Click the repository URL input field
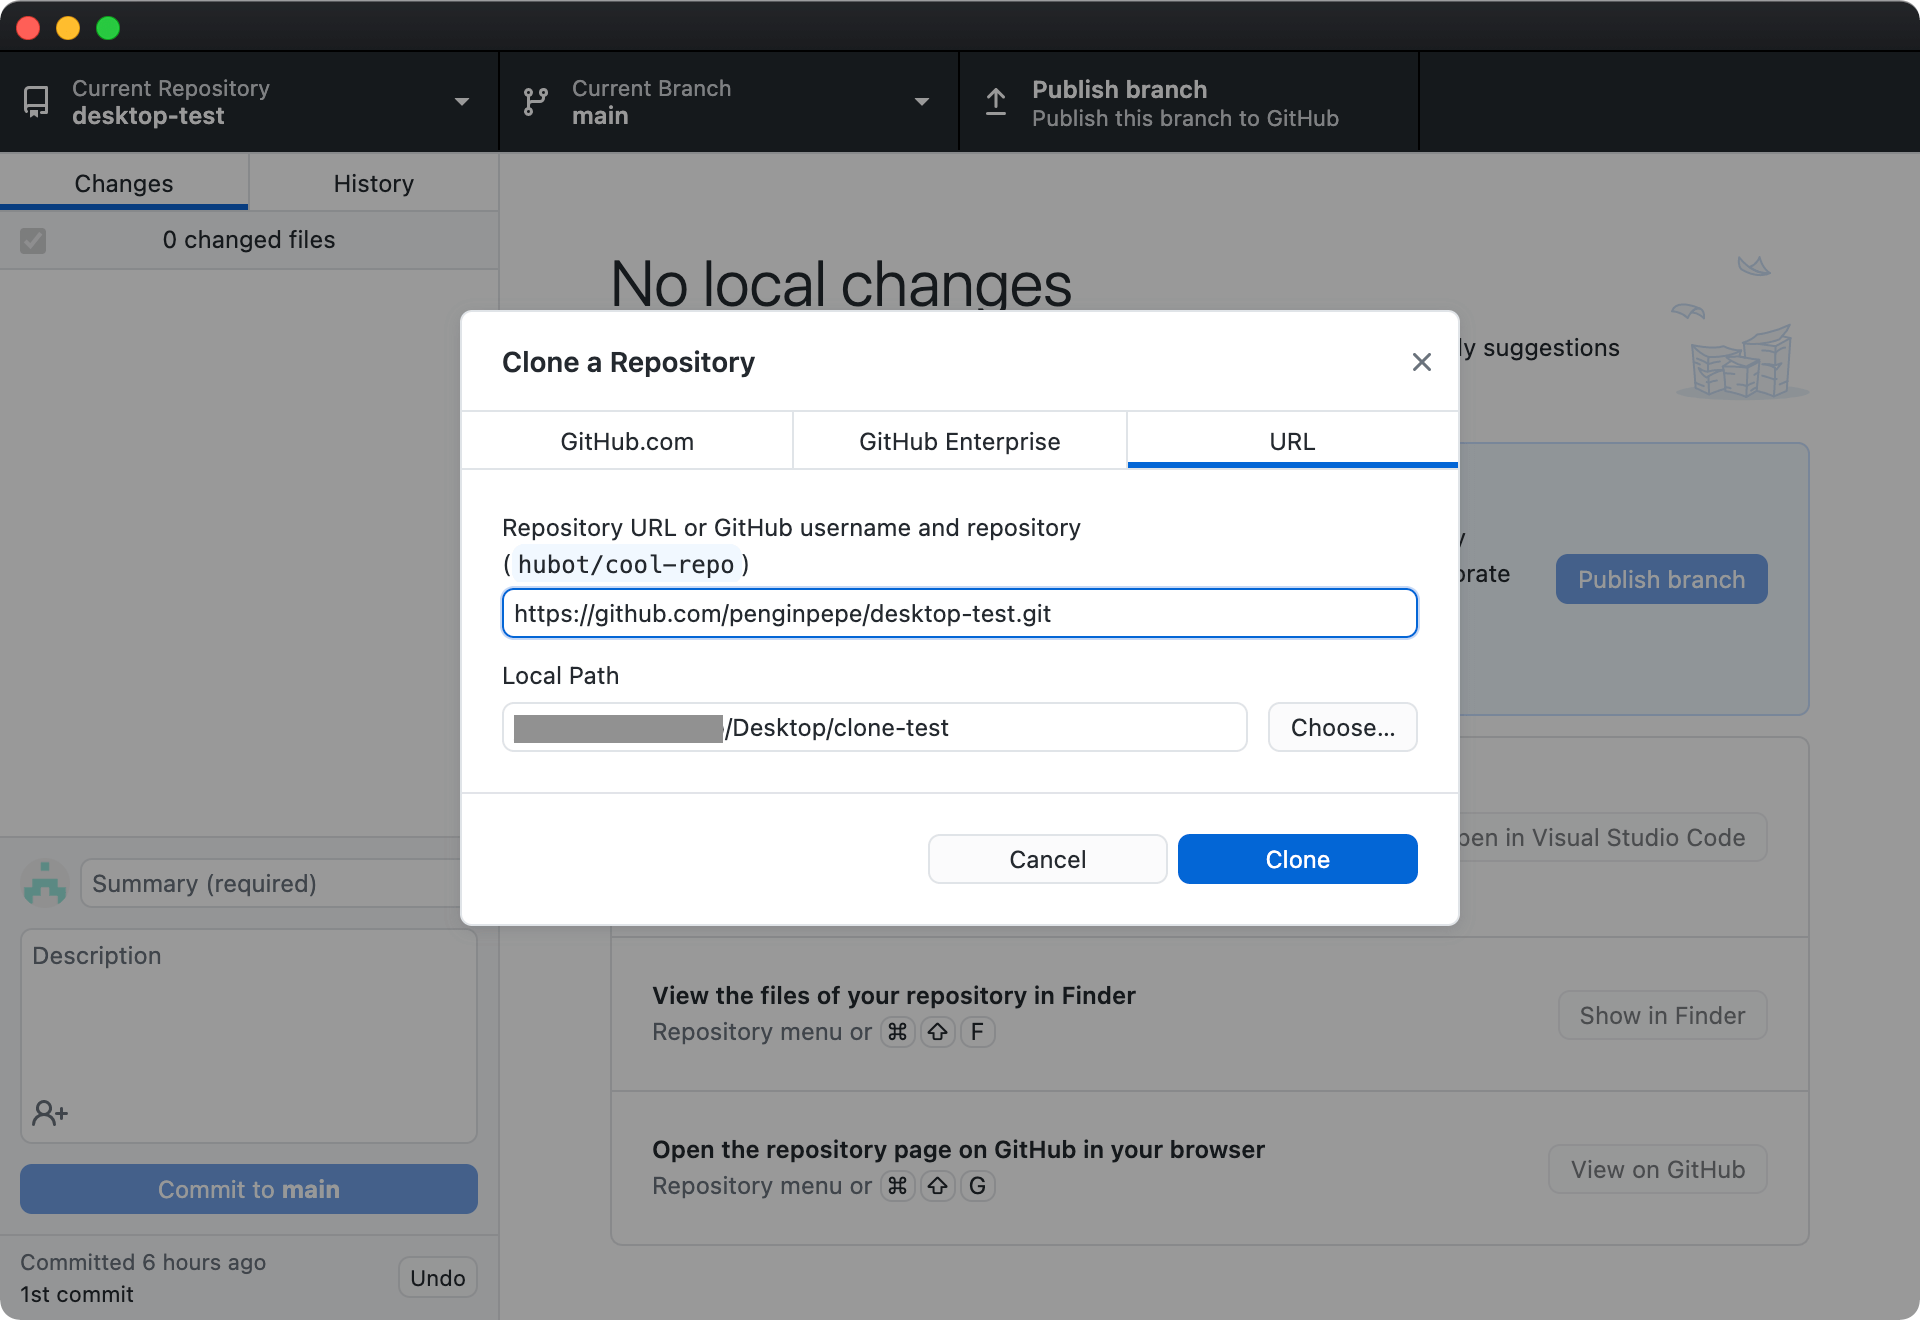The height and width of the screenshot is (1320, 1920). click(960, 613)
